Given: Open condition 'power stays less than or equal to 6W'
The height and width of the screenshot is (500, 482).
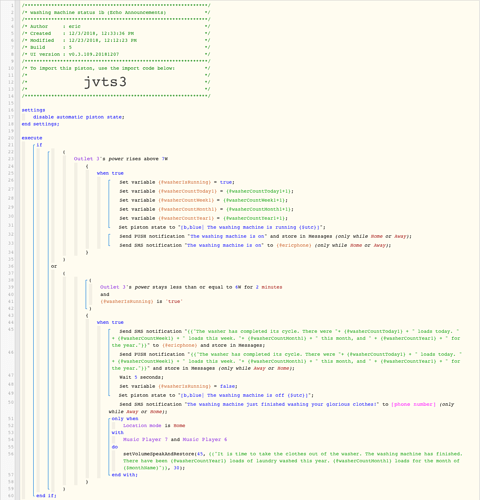Looking at the screenshot, I should [x=191, y=287].
